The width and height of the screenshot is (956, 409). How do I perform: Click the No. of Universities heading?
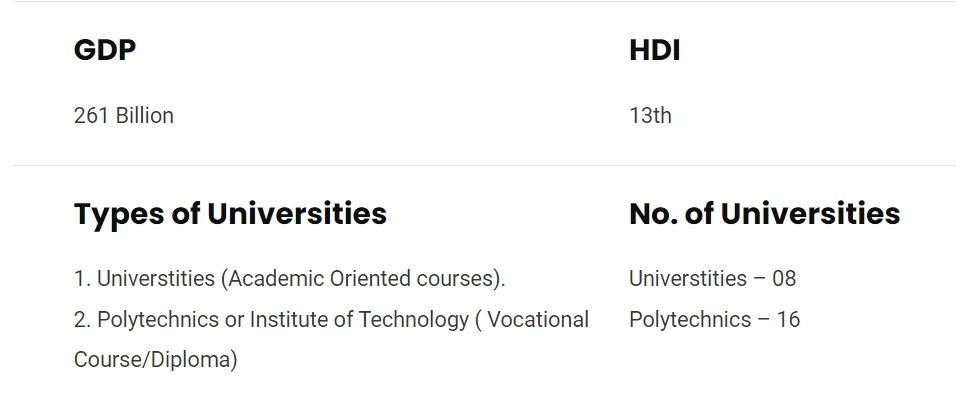tap(764, 214)
